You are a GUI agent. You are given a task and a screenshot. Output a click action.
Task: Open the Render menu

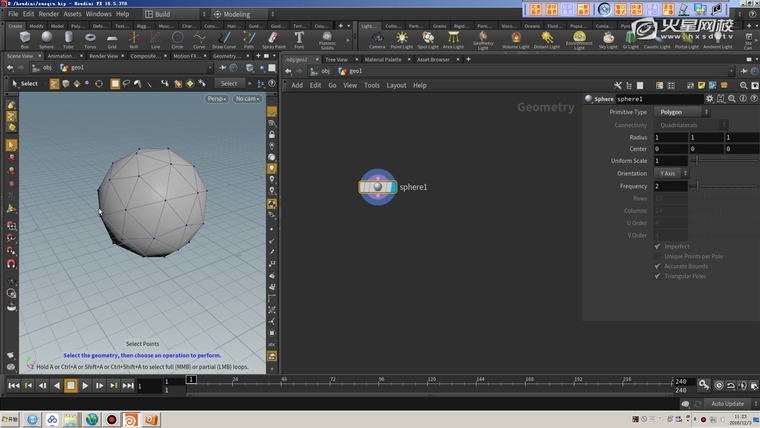(x=48, y=14)
